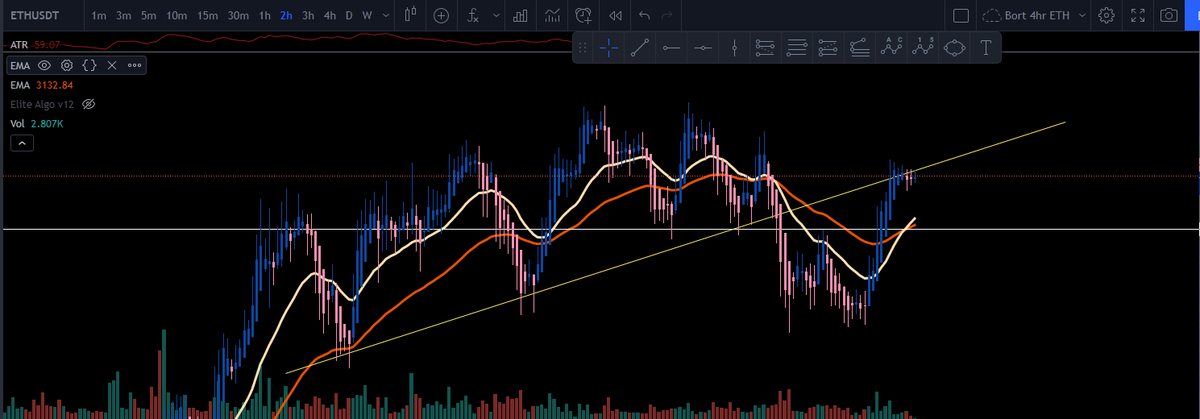Switch to 4h timeframe
The image size is (1200, 419).
click(x=330, y=15)
